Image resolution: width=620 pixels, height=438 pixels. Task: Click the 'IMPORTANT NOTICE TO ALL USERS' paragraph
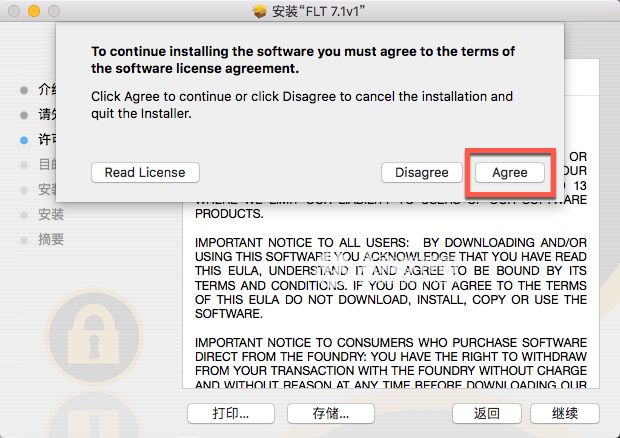pyautogui.click(x=391, y=278)
